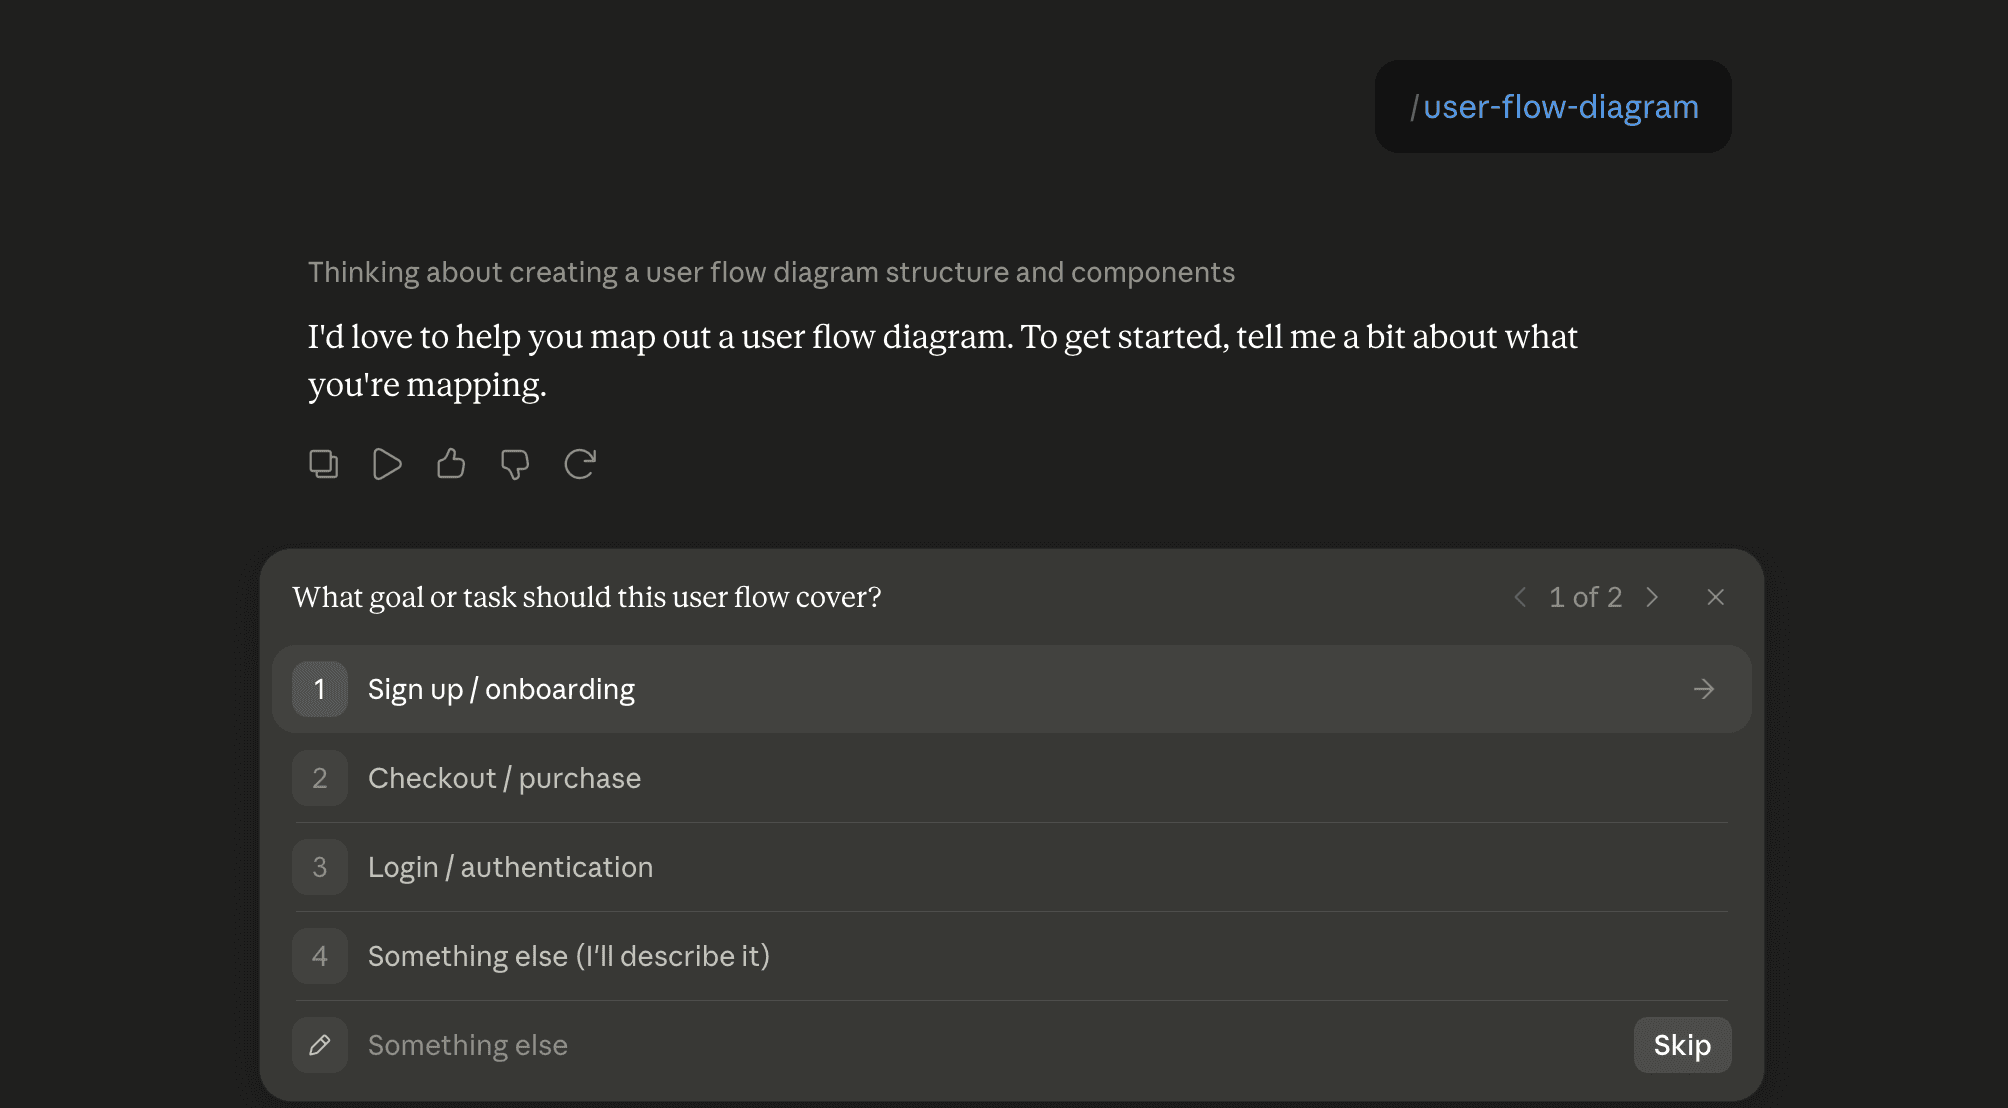Click the number 3 badge

[320, 867]
